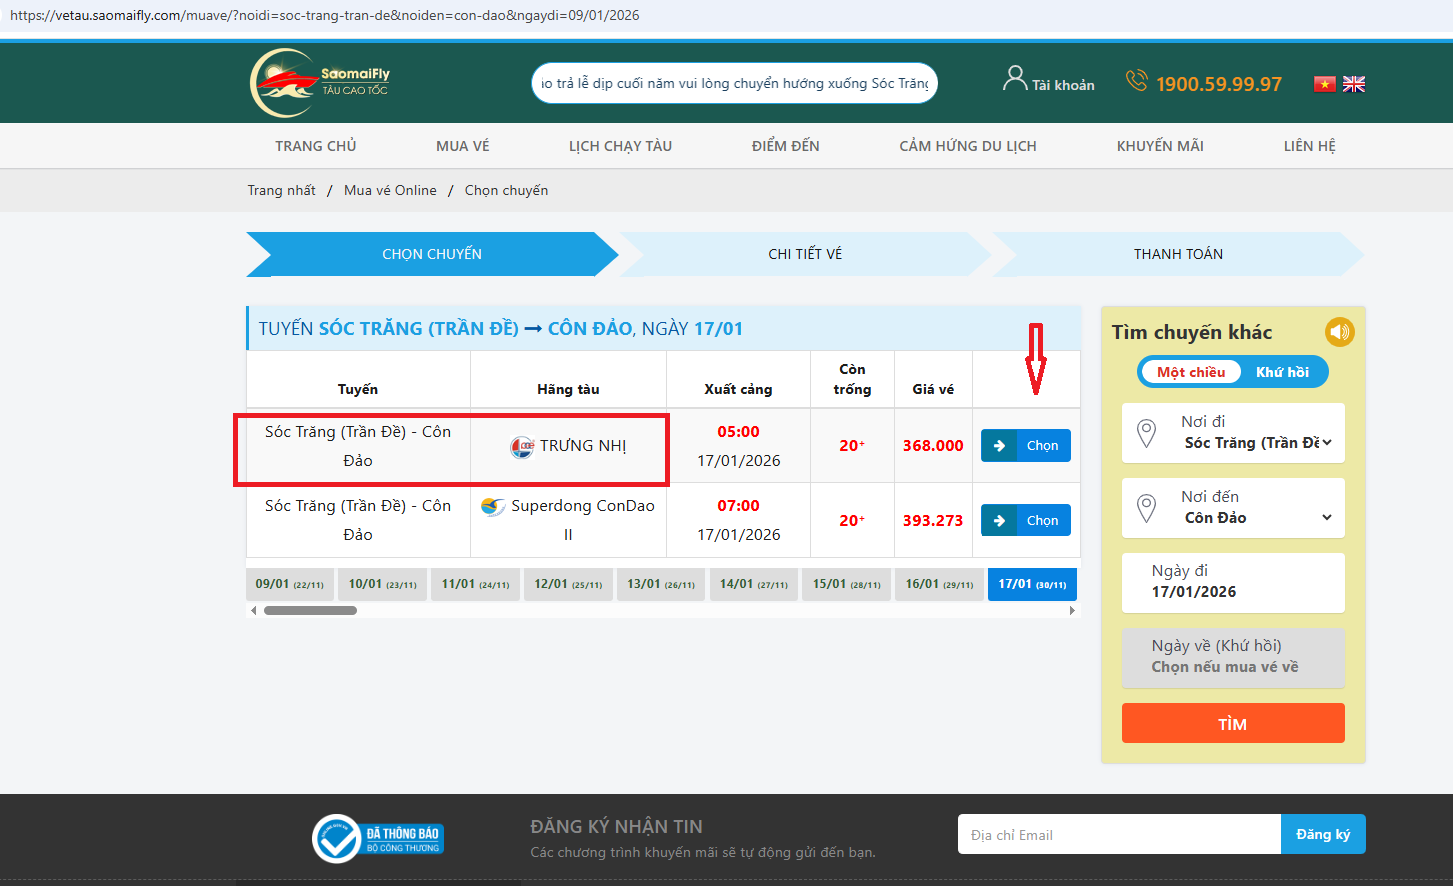Click the Đã Thông Báo certification badge
This screenshot has height=886, width=1453.
point(378,839)
